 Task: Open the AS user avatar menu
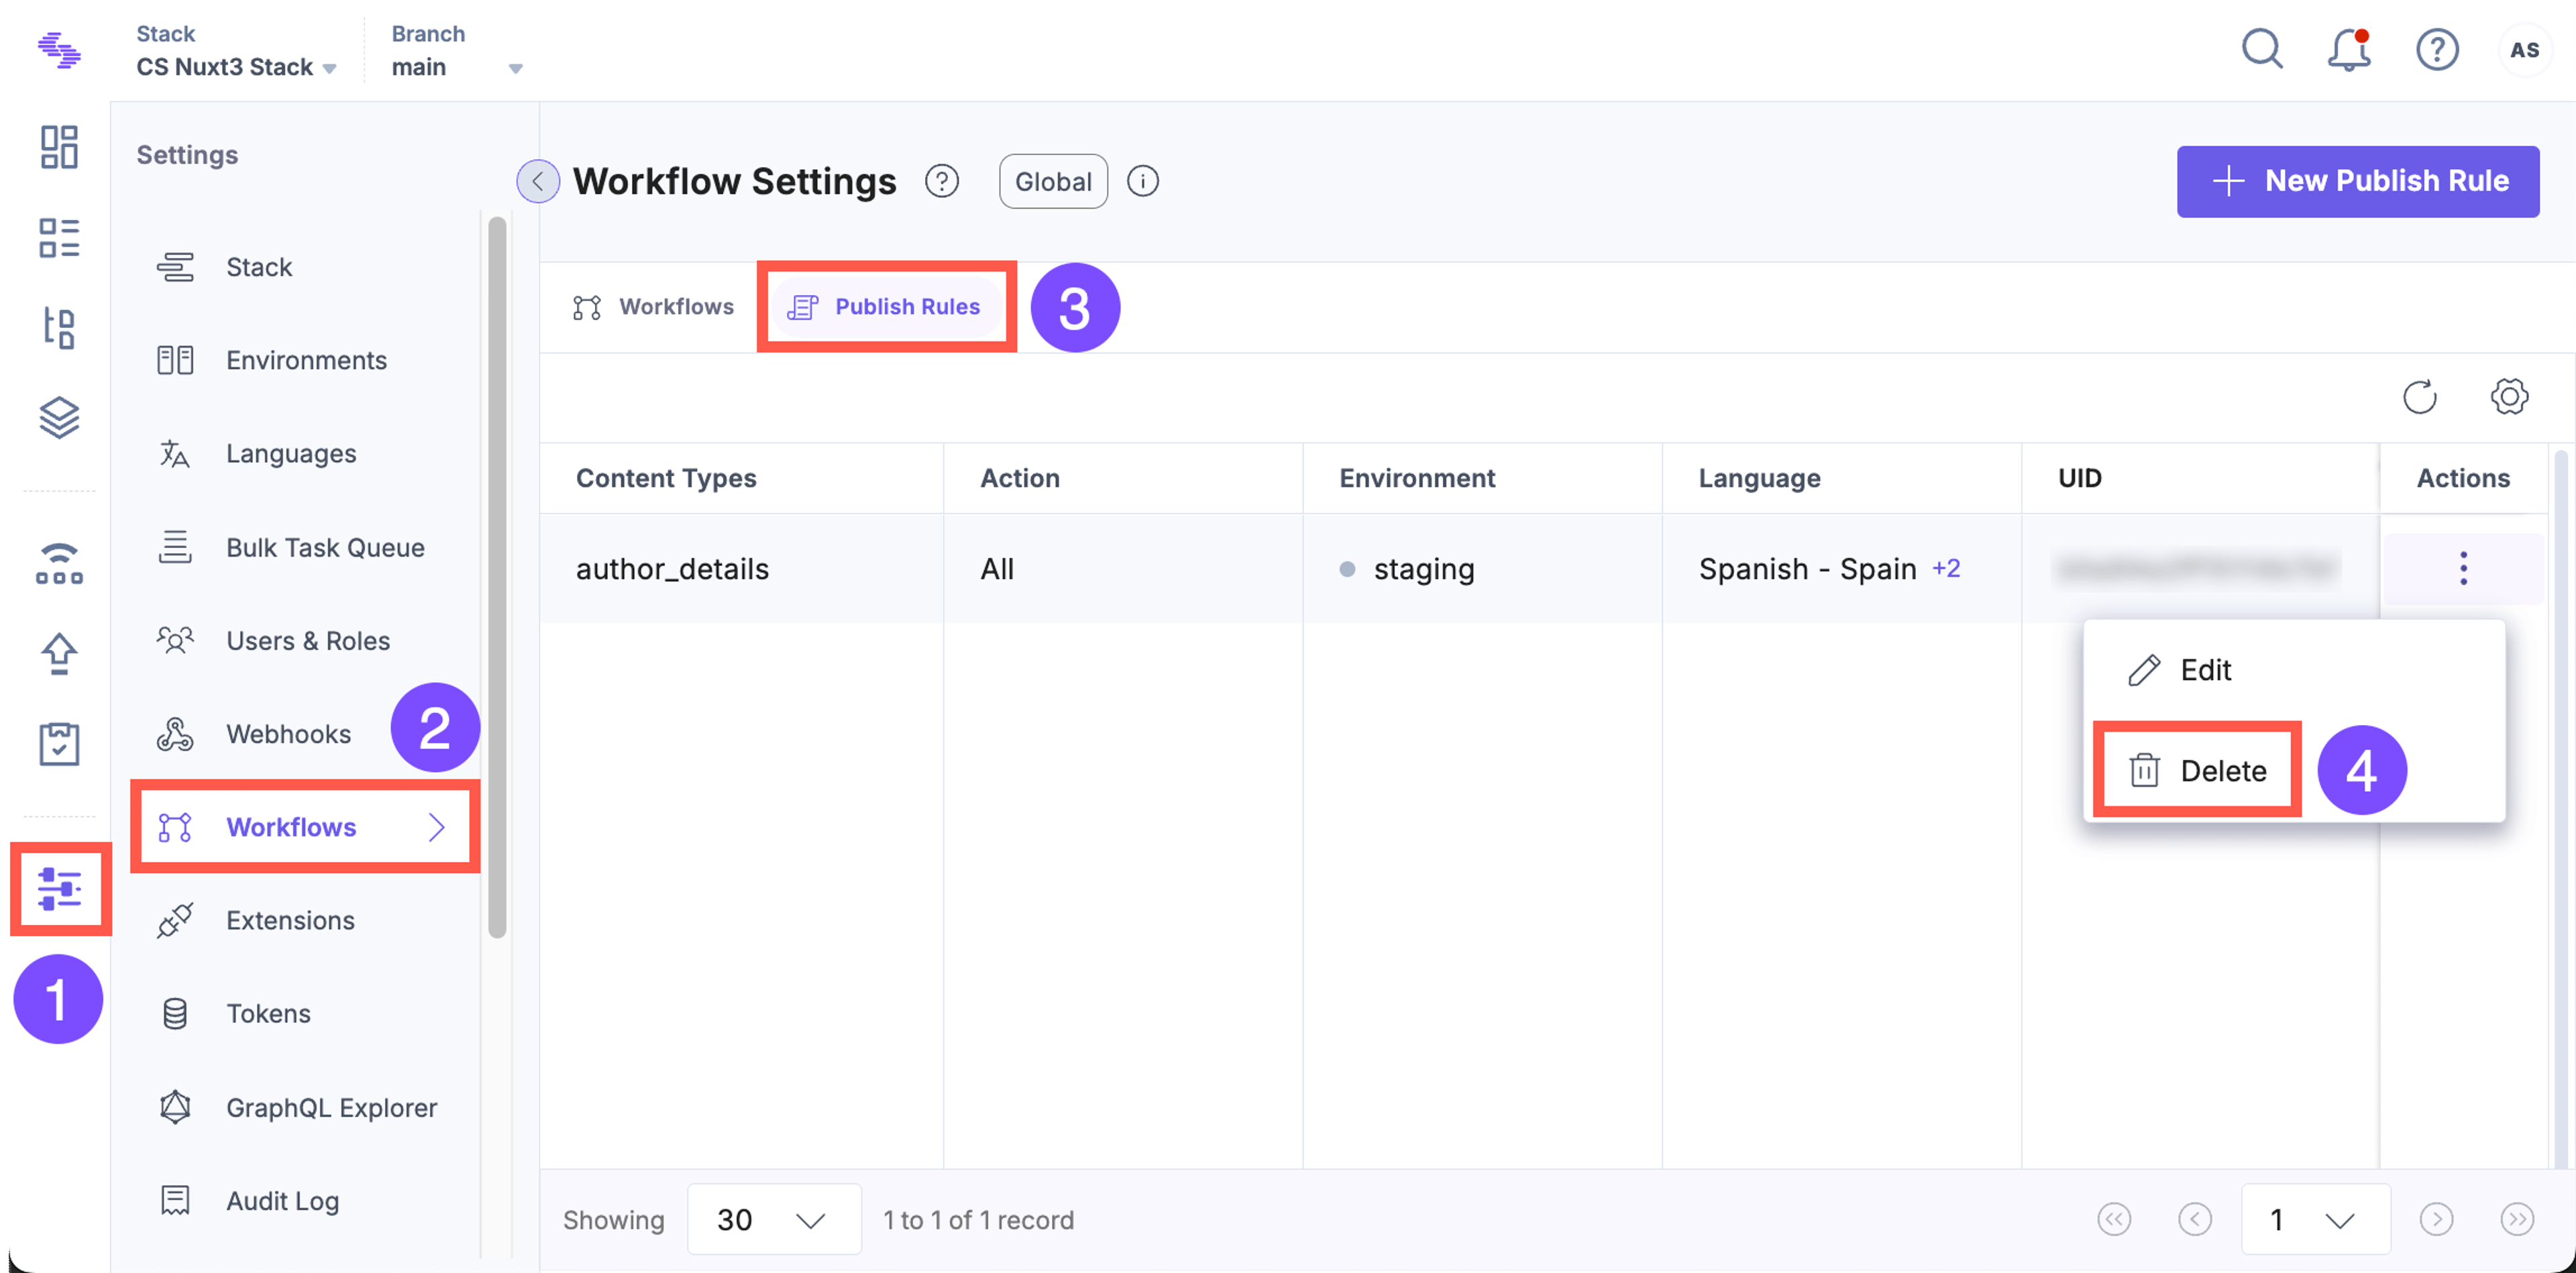click(2524, 49)
